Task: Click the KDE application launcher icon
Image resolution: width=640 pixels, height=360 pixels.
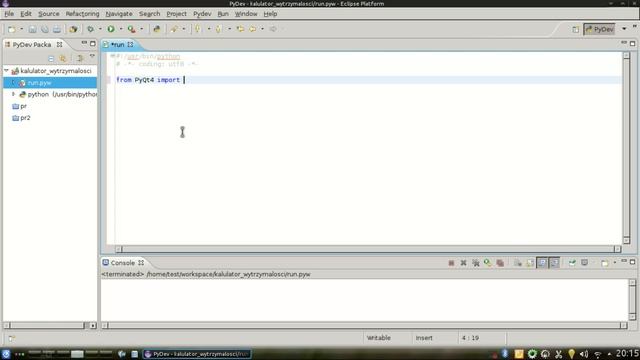Action: [x=6, y=354]
